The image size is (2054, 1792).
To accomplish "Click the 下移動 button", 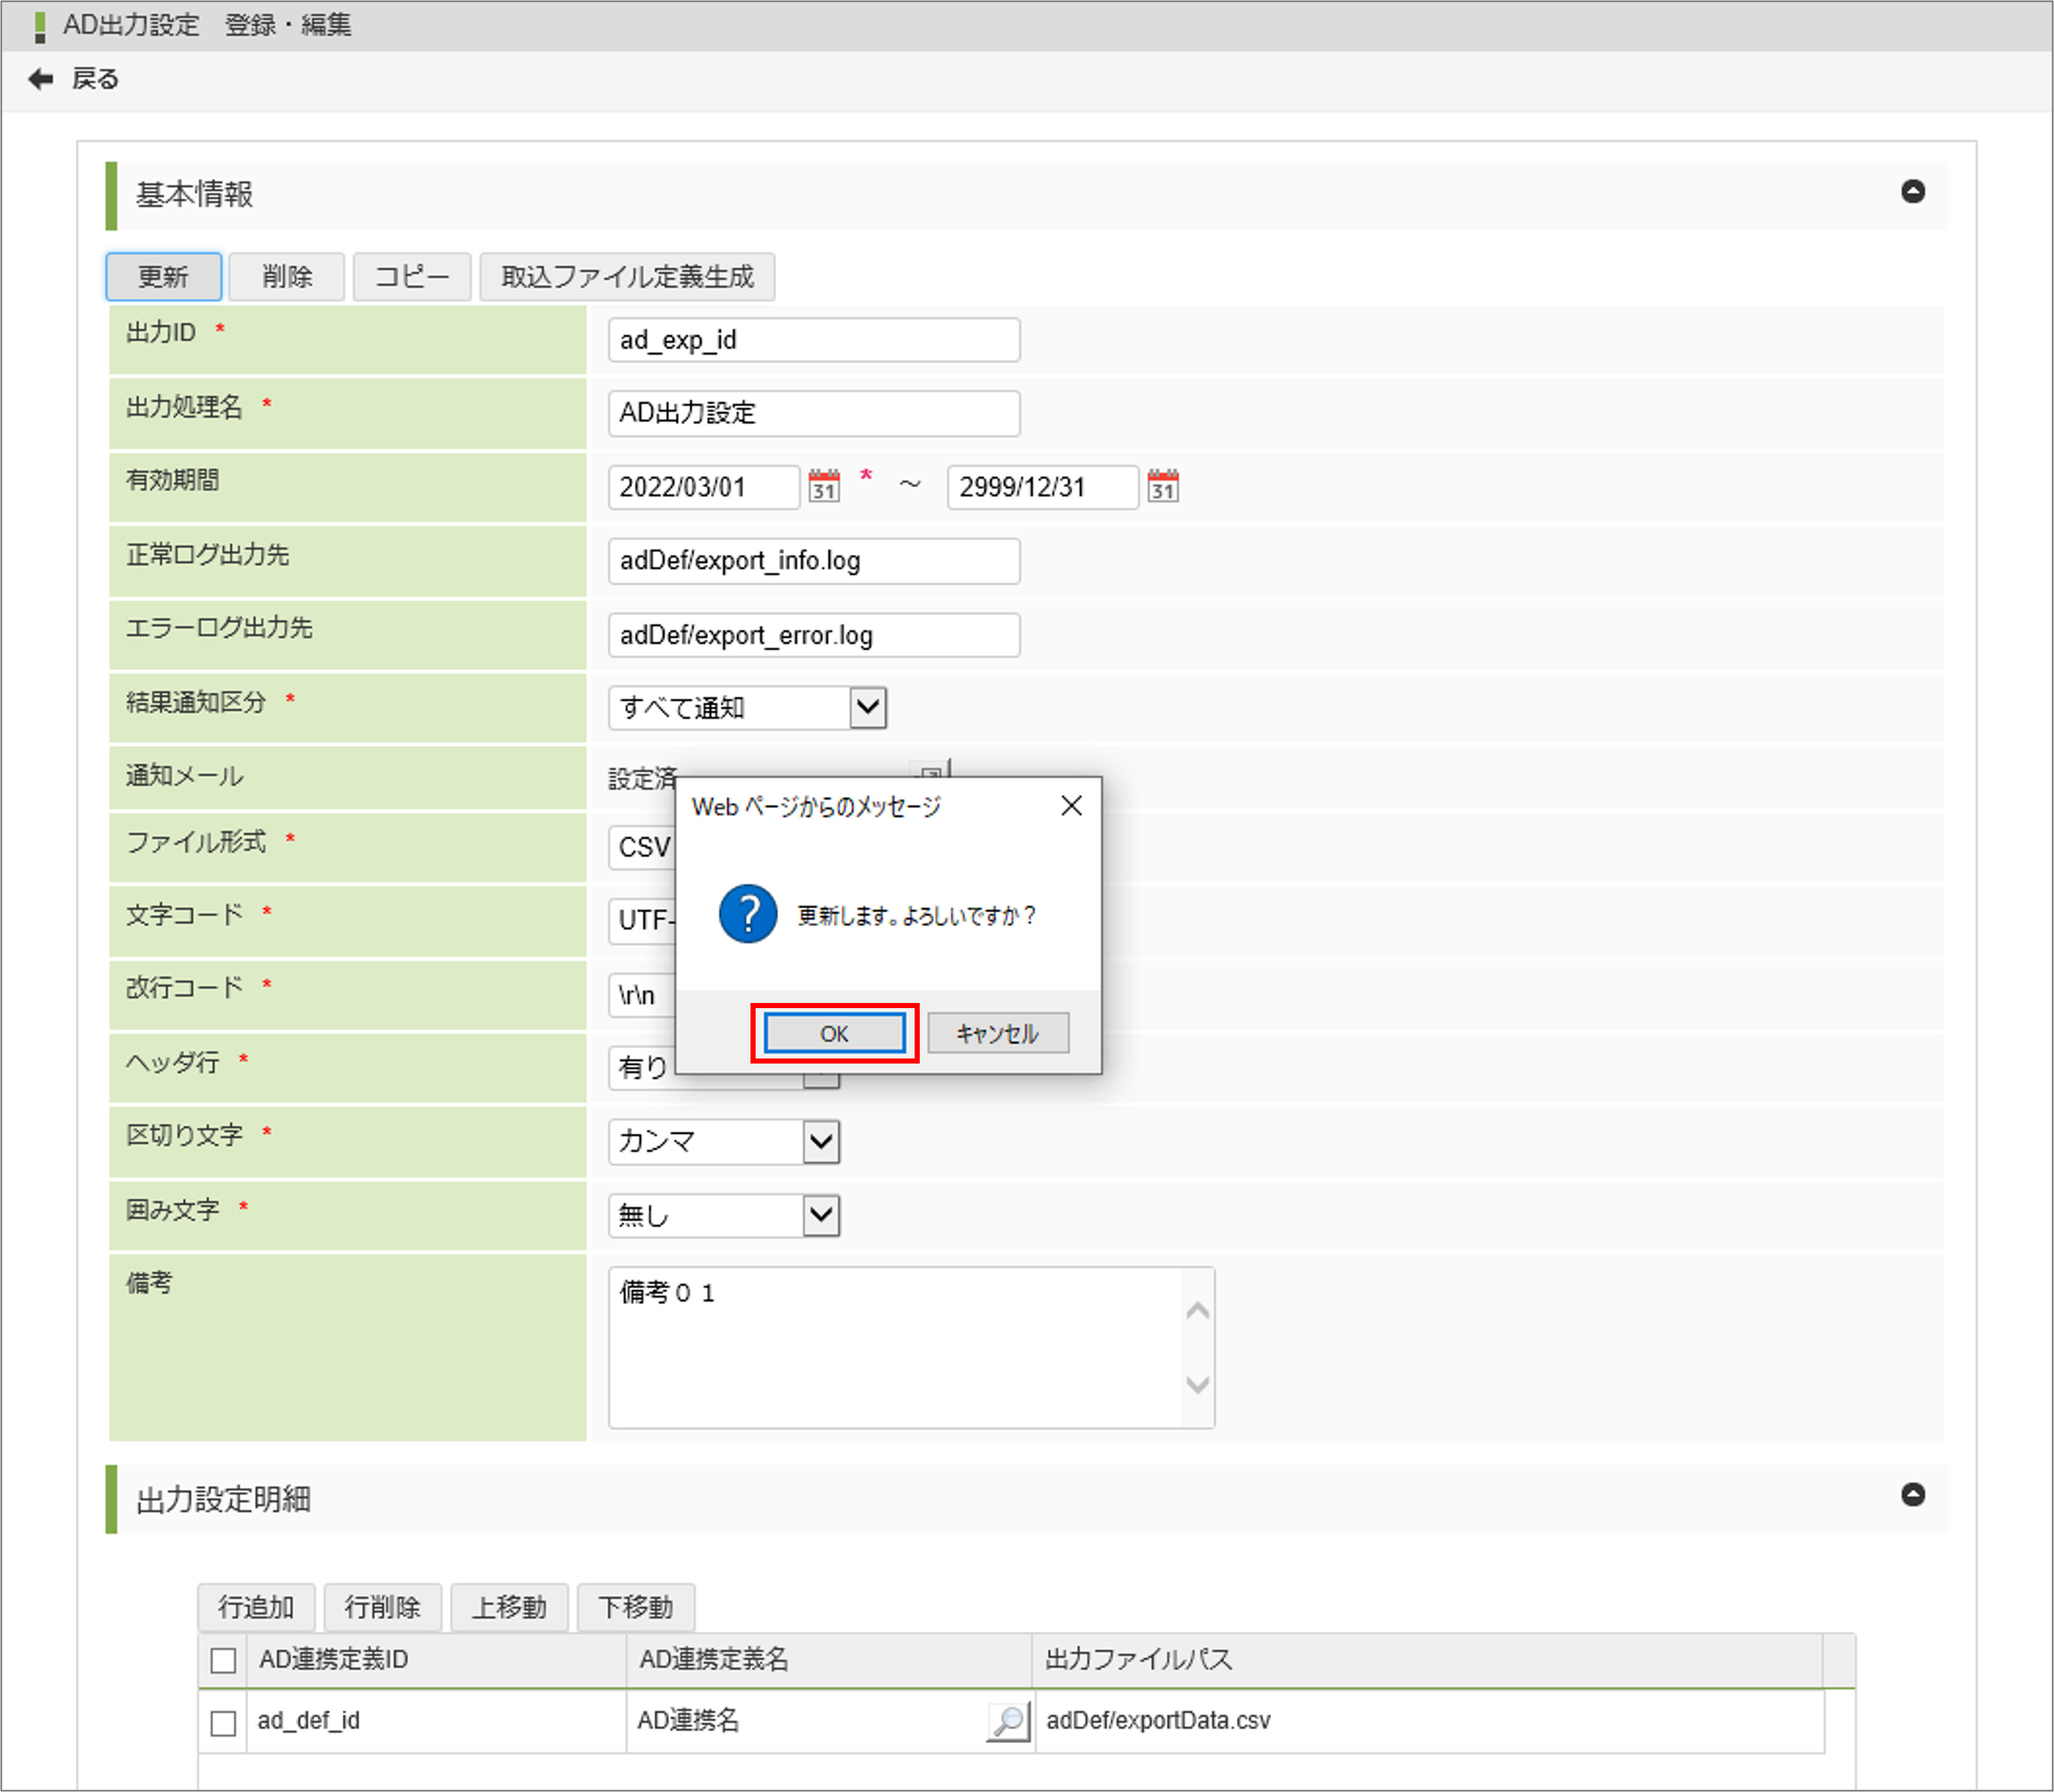I will [x=635, y=1607].
